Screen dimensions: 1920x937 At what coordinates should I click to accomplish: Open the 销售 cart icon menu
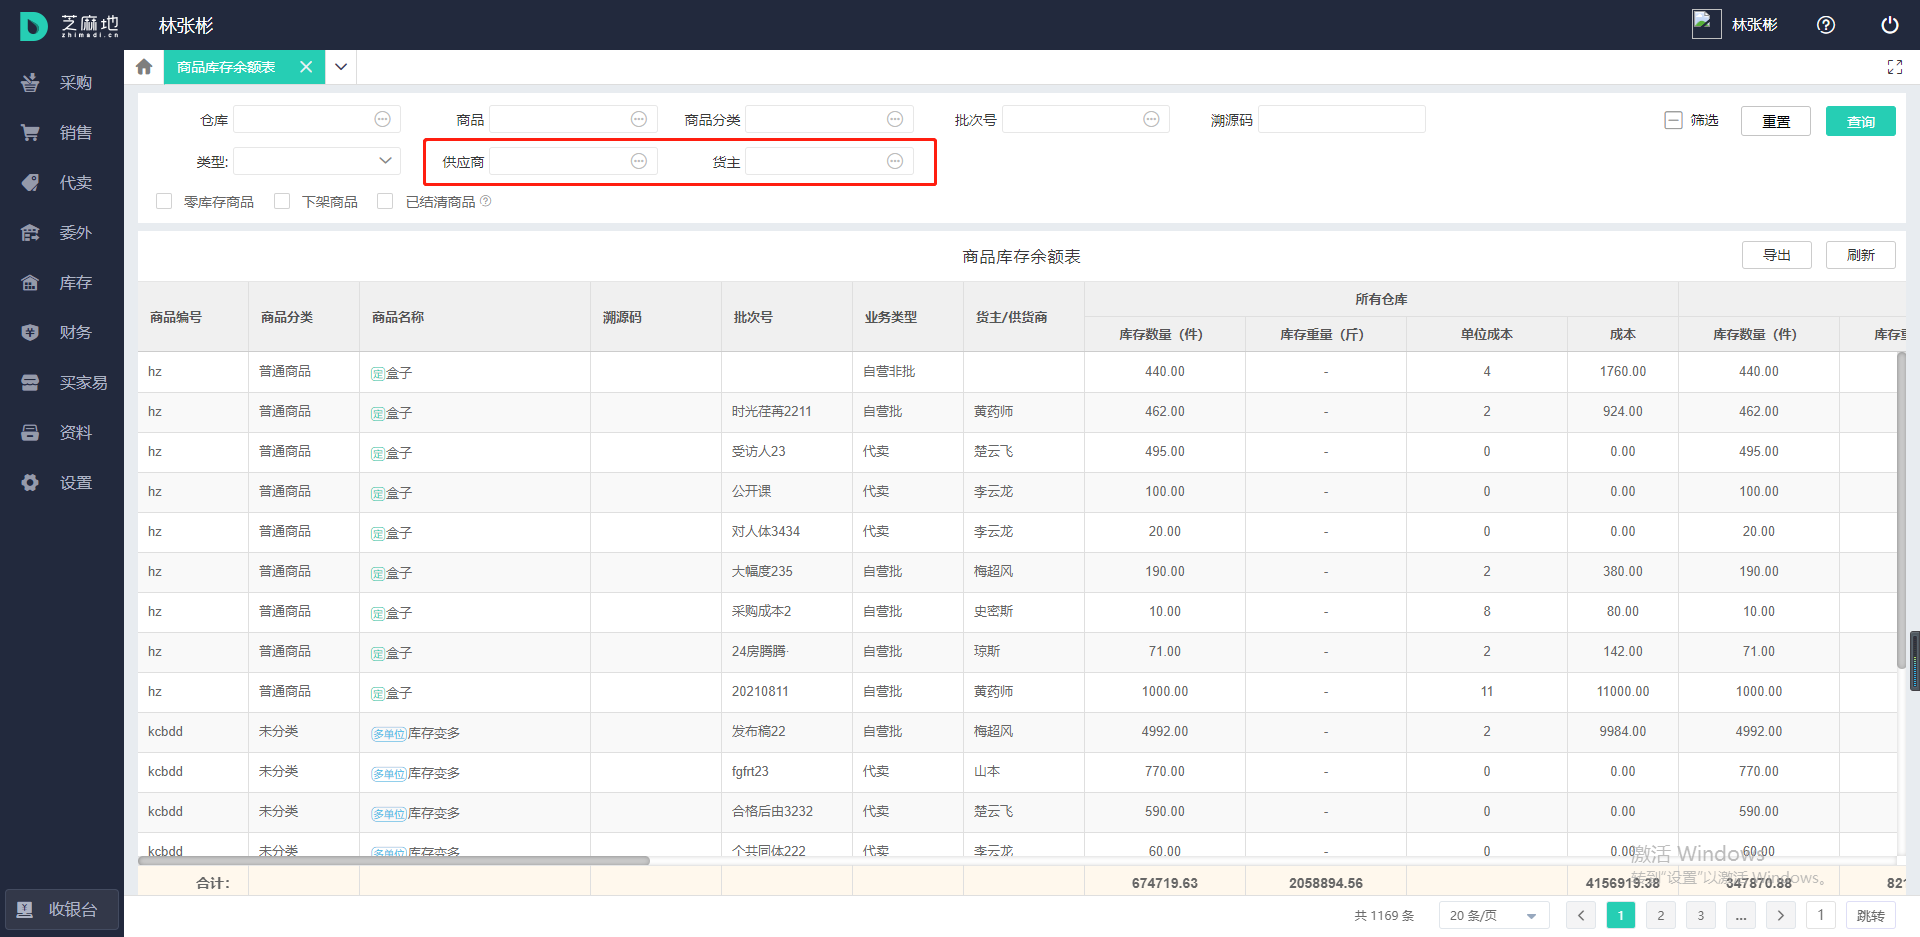(x=30, y=133)
